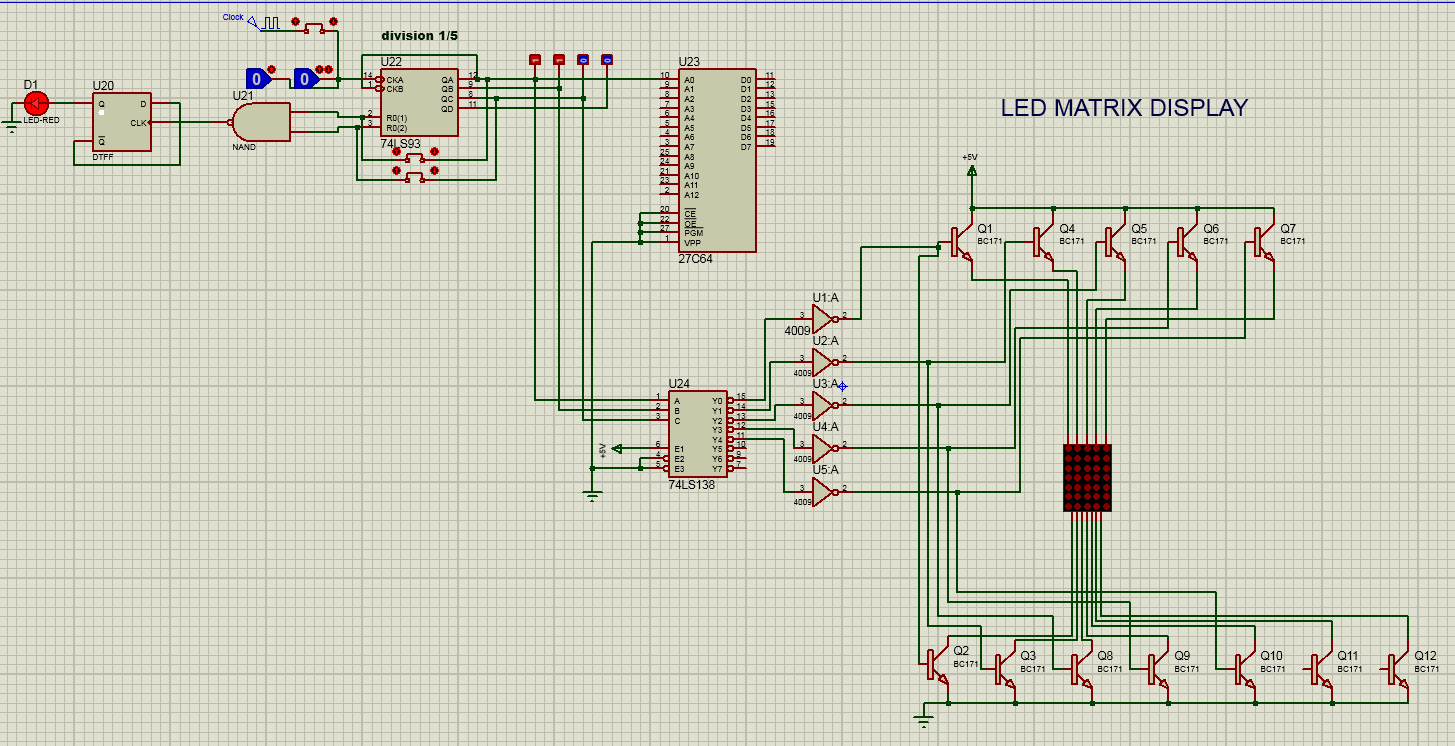Click the 'U22' reference label
This screenshot has width=1455, height=746.
click(x=391, y=62)
